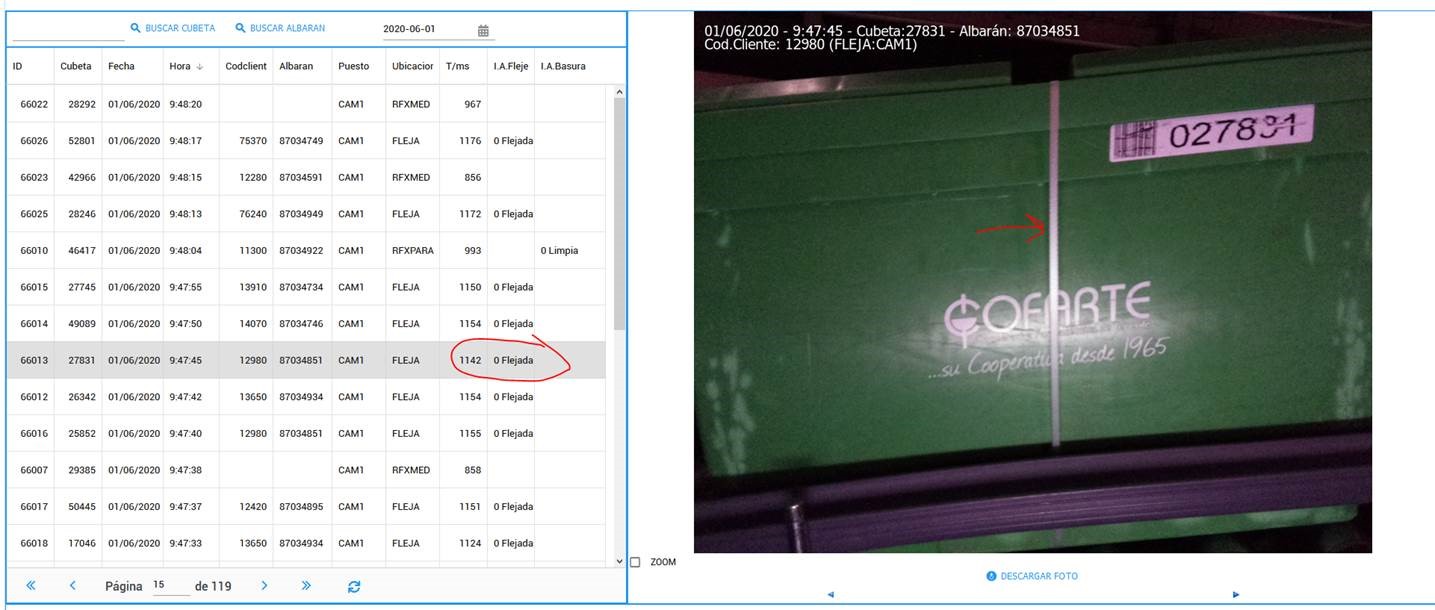Refresh the table with the reload icon
This screenshot has width=1435, height=610.
tap(354, 587)
